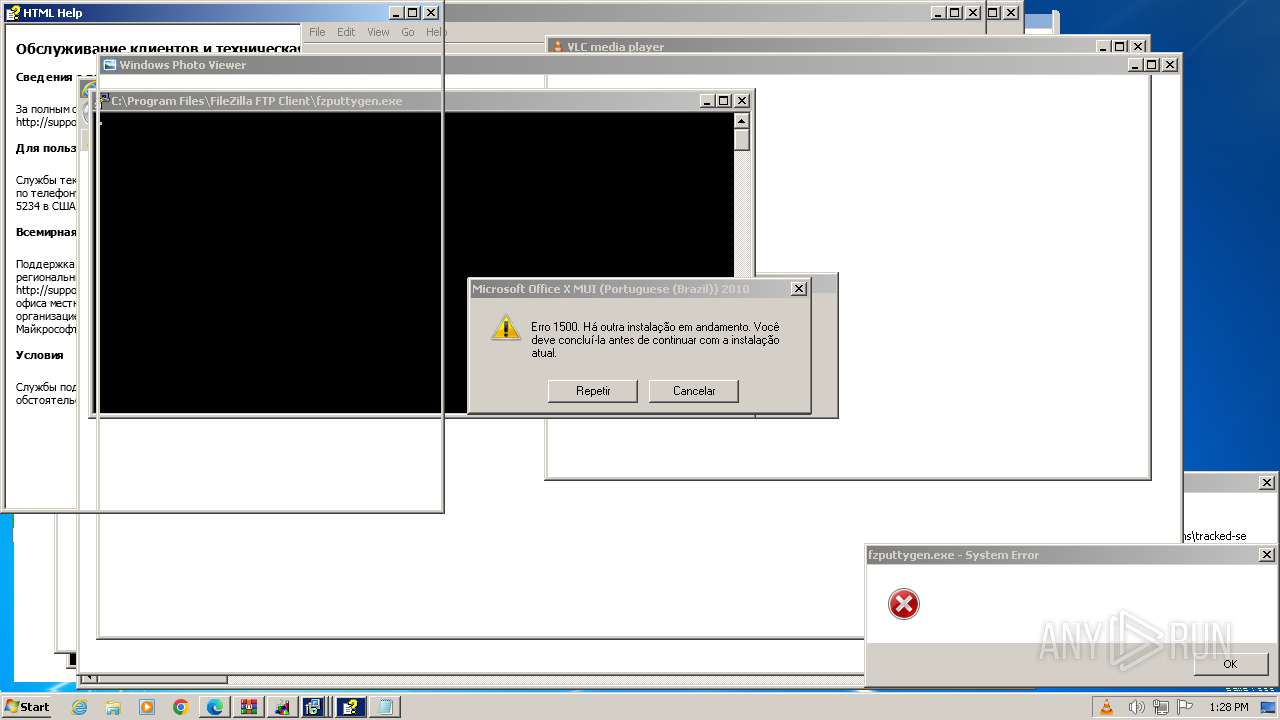
Task: Click the HTML Help title bar icon
Action: pos(13,13)
